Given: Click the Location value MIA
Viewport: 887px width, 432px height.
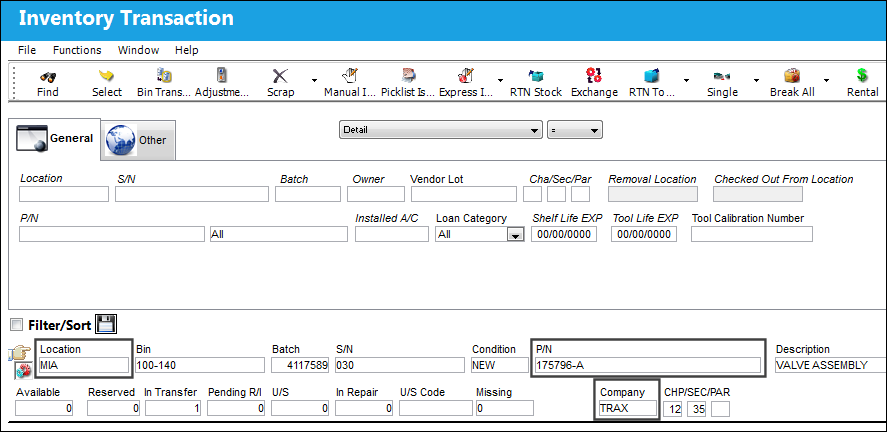Looking at the screenshot, I should pos(84,365).
